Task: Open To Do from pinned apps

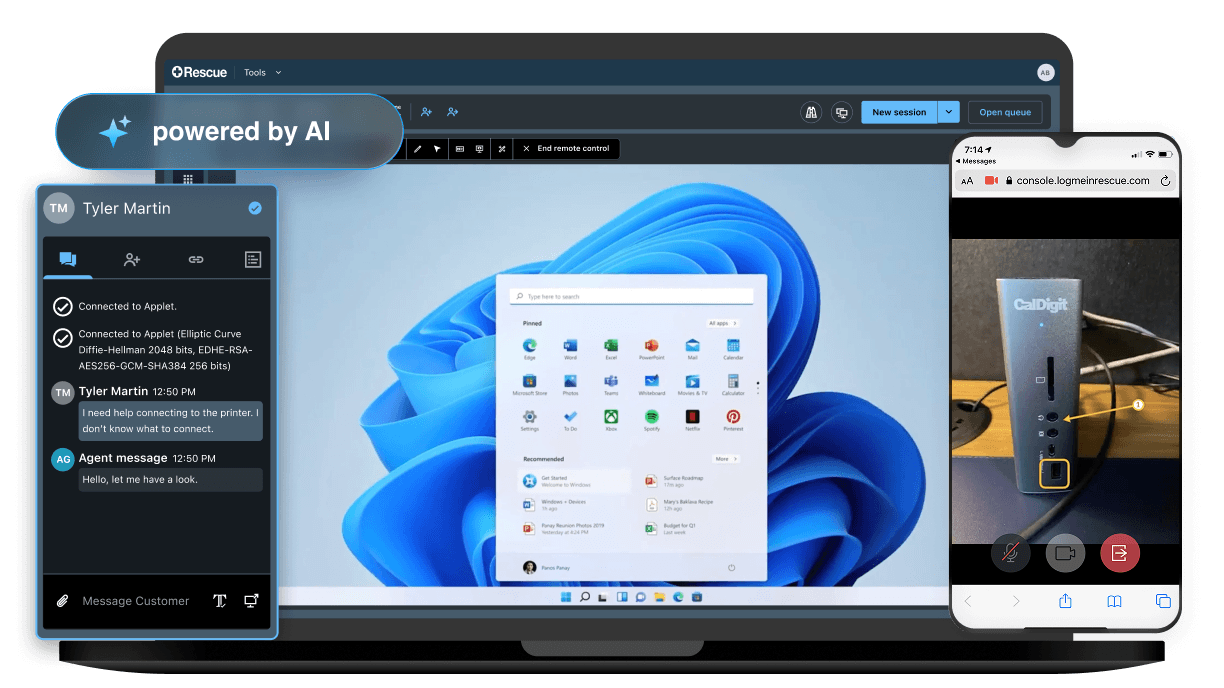Action: [570, 420]
